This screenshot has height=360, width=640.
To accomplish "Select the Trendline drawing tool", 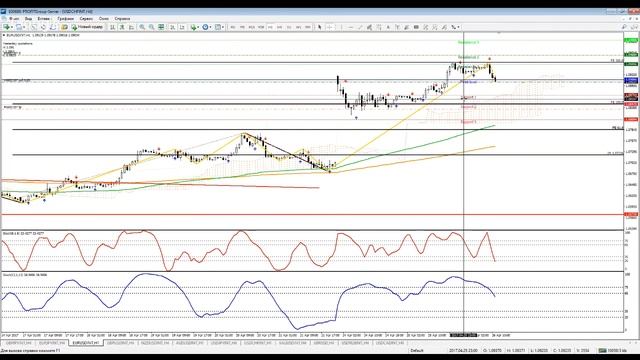I will [360, 27].
